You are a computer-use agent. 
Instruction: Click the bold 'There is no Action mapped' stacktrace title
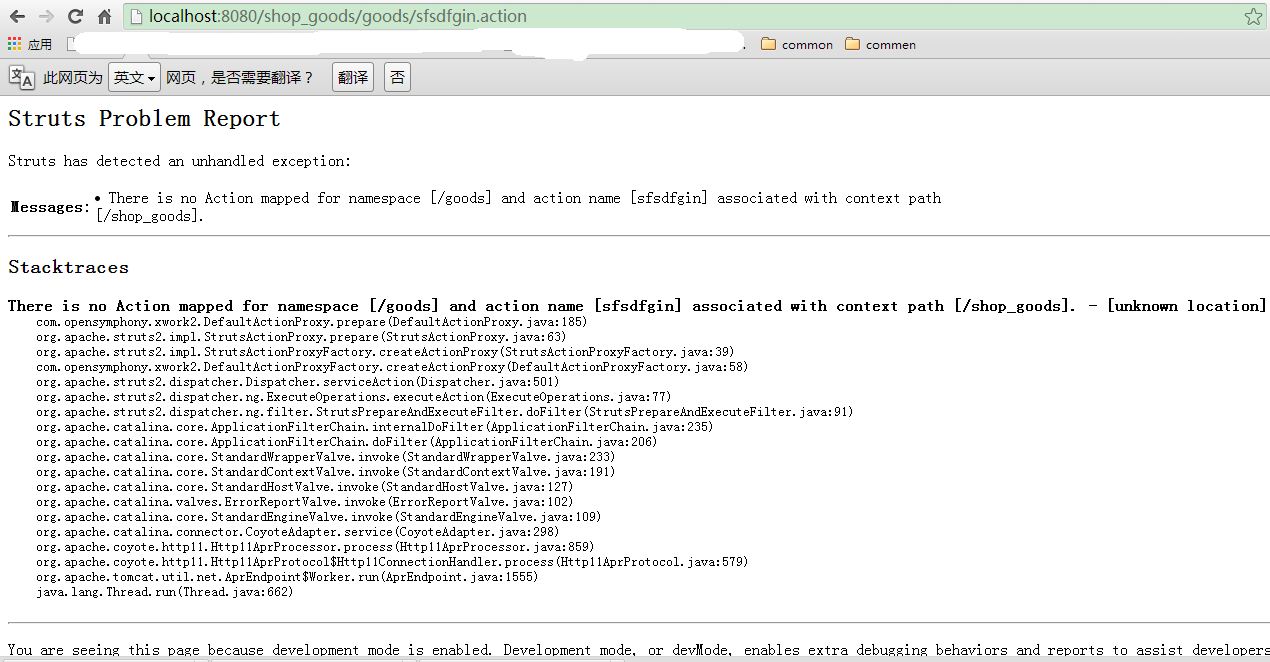coord(637,306)
